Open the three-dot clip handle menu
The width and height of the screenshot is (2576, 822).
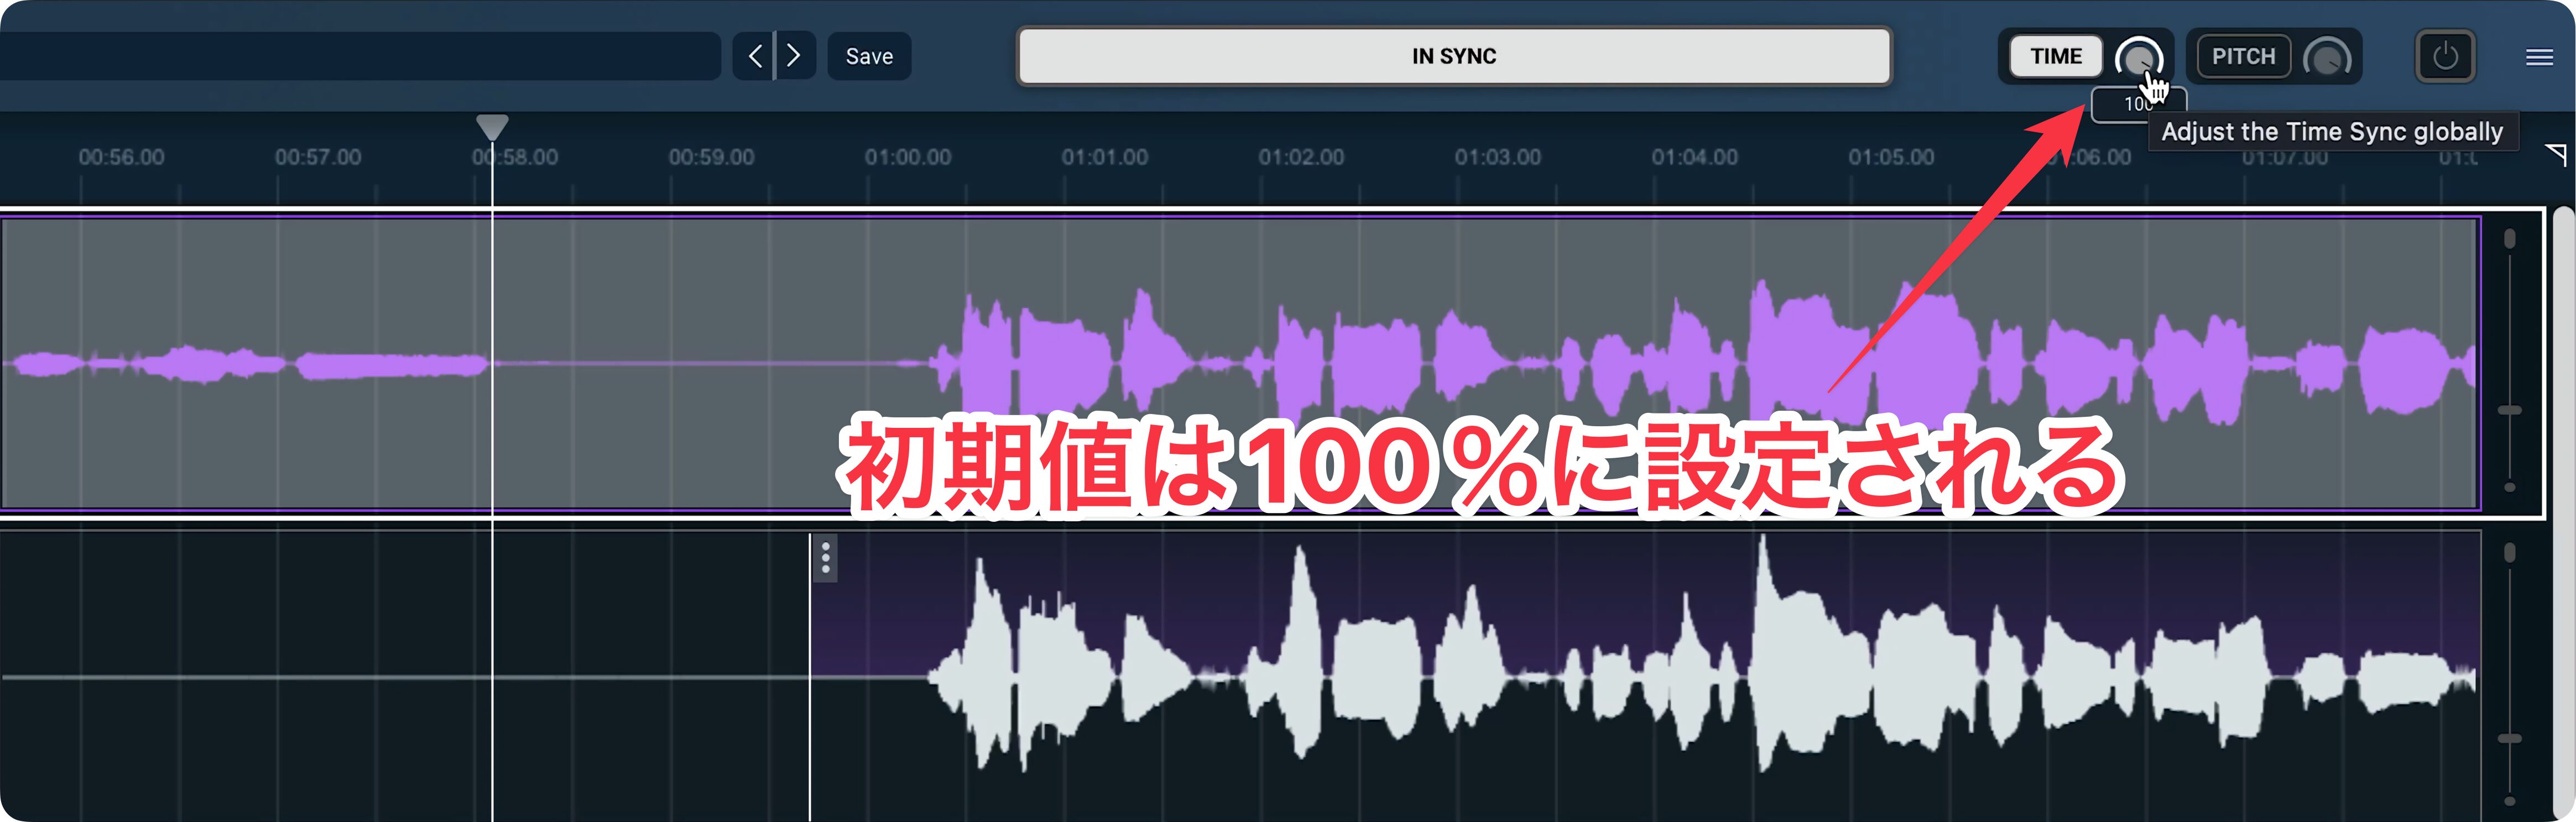click(x=825, y=558)
